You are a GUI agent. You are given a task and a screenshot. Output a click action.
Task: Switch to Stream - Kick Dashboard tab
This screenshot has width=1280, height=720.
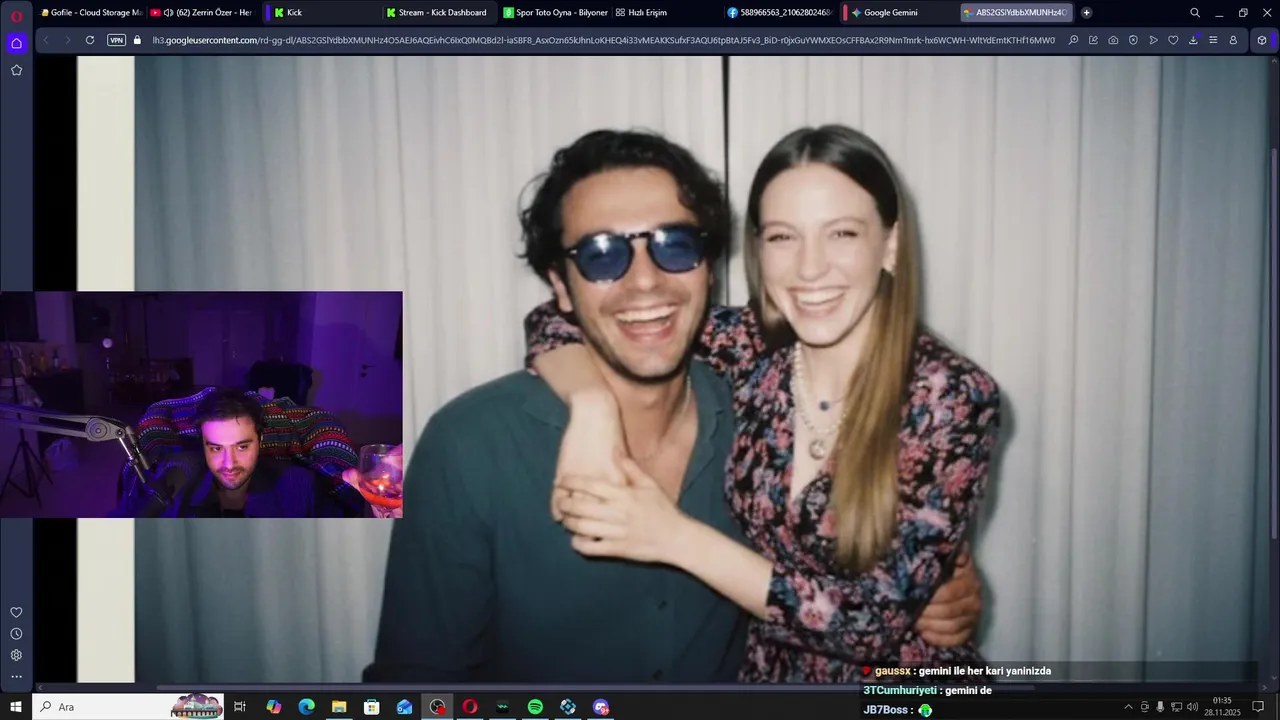pyautogui.click(x=438, y=13)
